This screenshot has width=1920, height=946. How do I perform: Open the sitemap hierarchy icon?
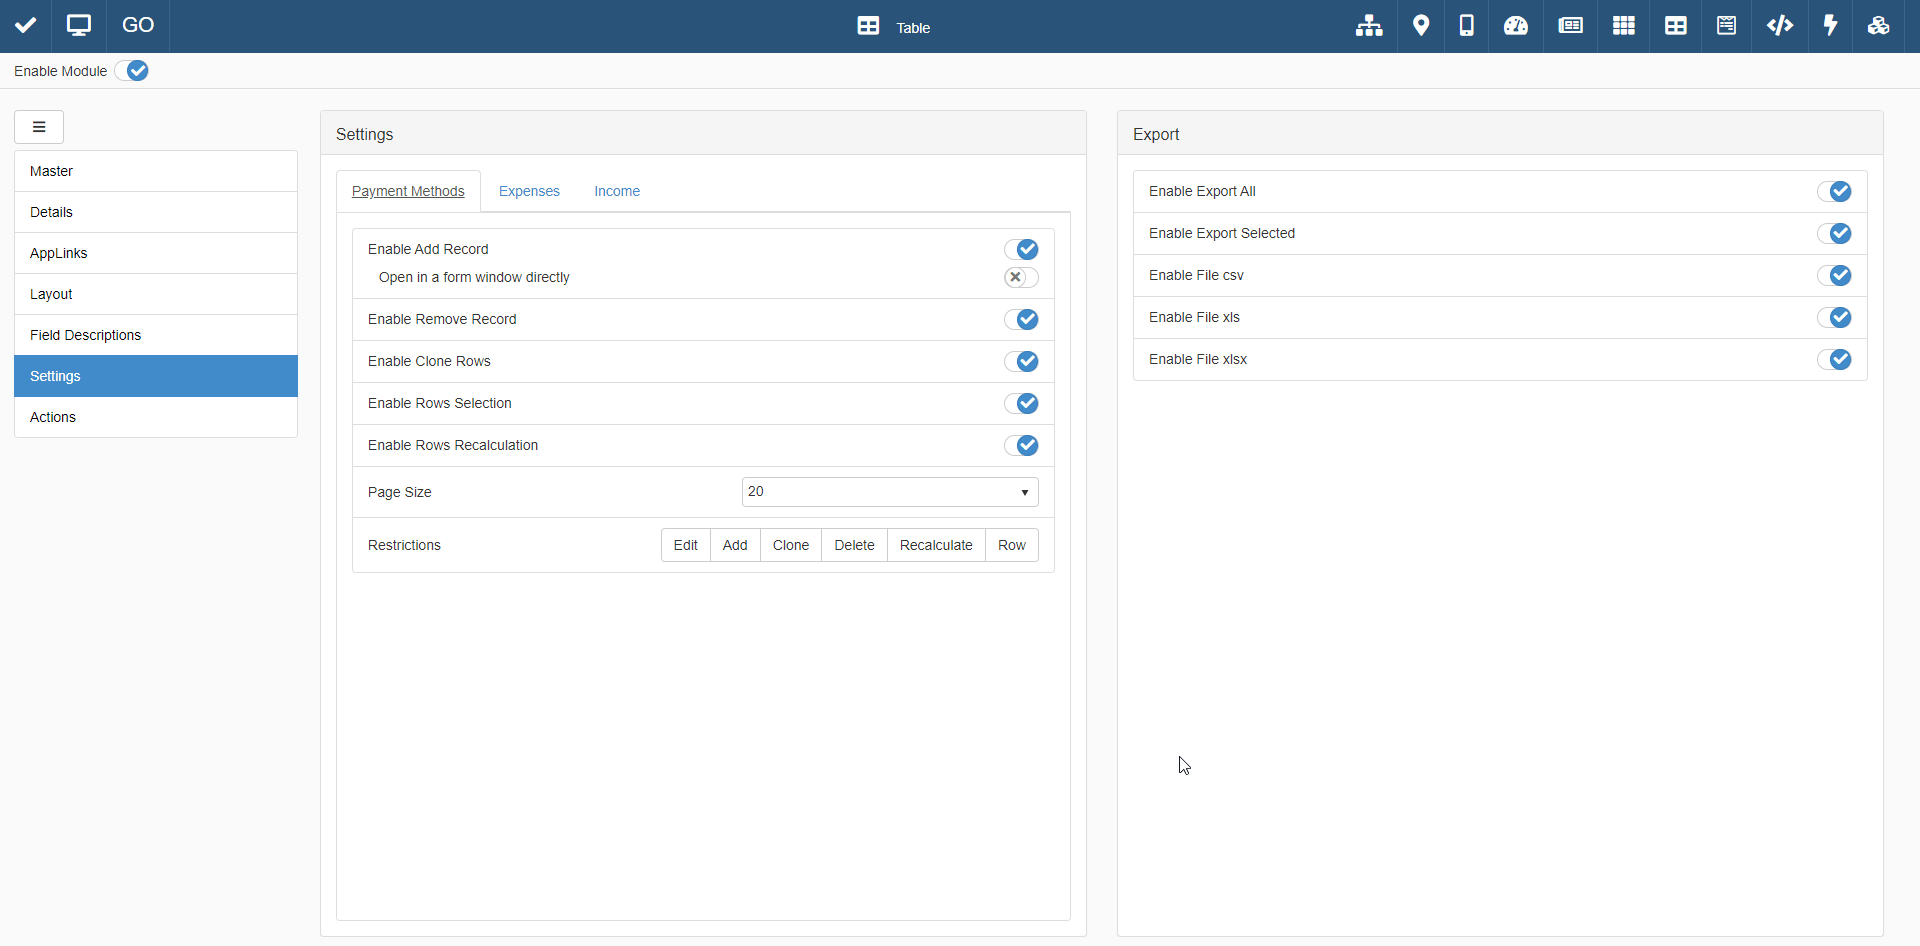(1369, 26)
